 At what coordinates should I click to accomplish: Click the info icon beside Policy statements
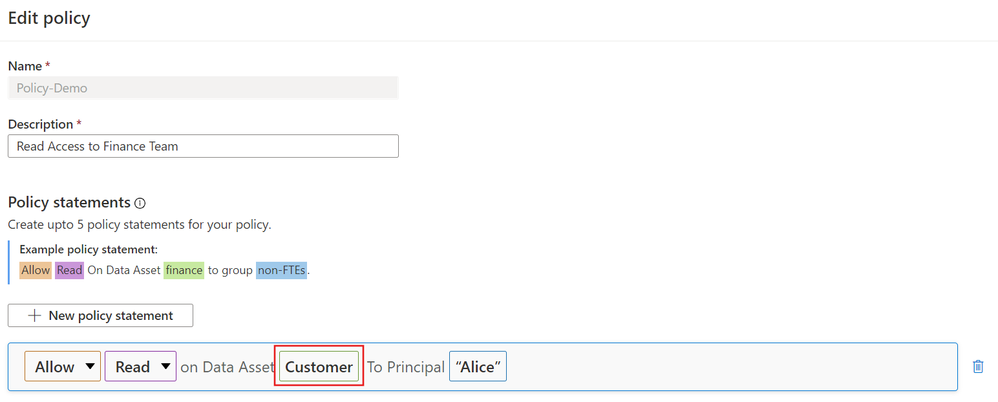pyautogui.click(x=140, y=203)
